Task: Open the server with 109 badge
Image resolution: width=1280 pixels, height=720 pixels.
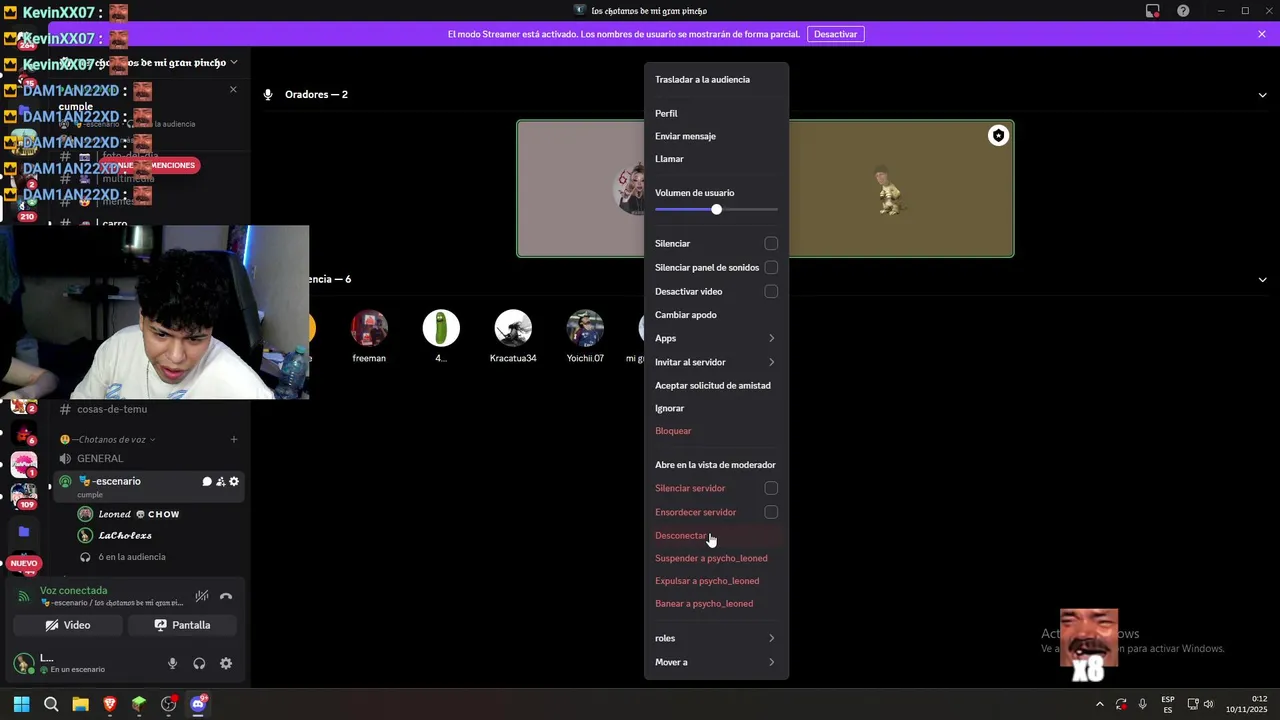Action: click(x=24, y=495)
